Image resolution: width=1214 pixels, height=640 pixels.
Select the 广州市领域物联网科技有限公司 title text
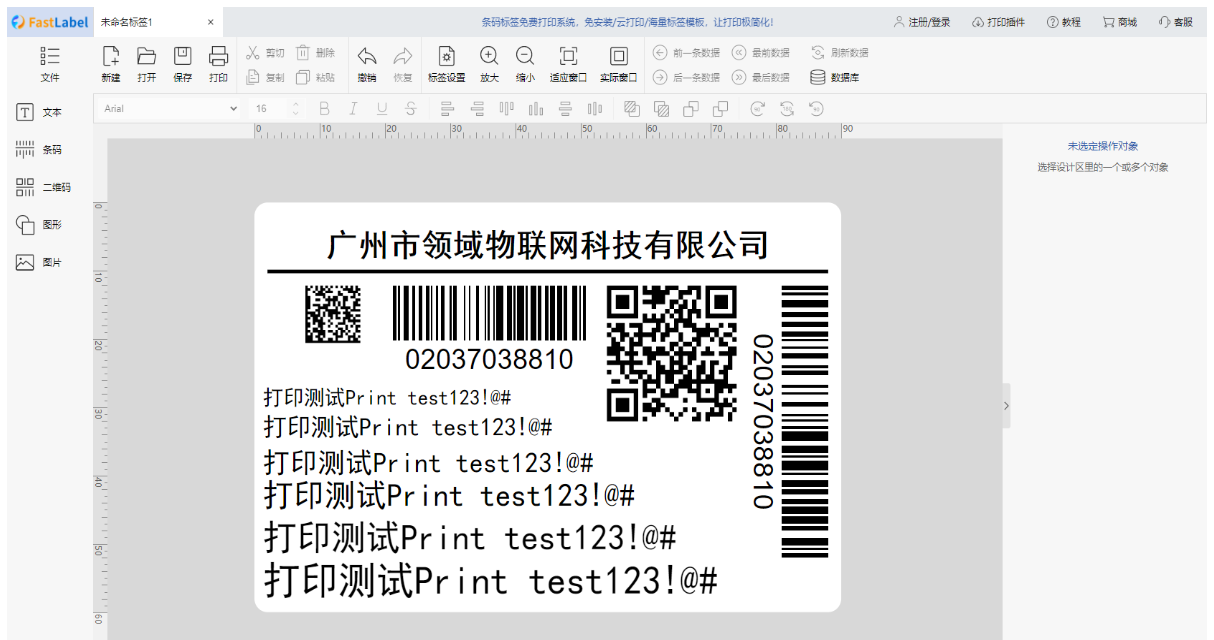548,245
